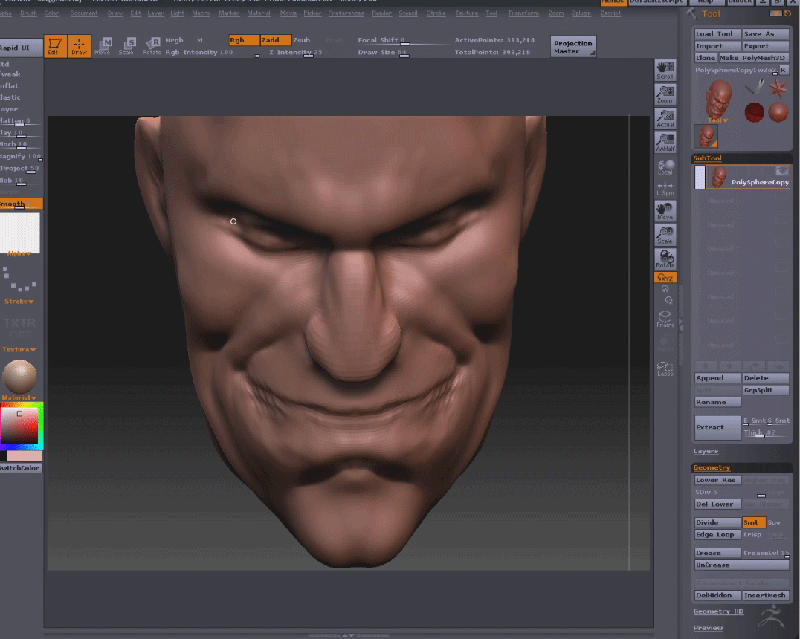Toggle PolySphereCopy subtool visibility eye
800x639 pixels.
pos(781,171)
